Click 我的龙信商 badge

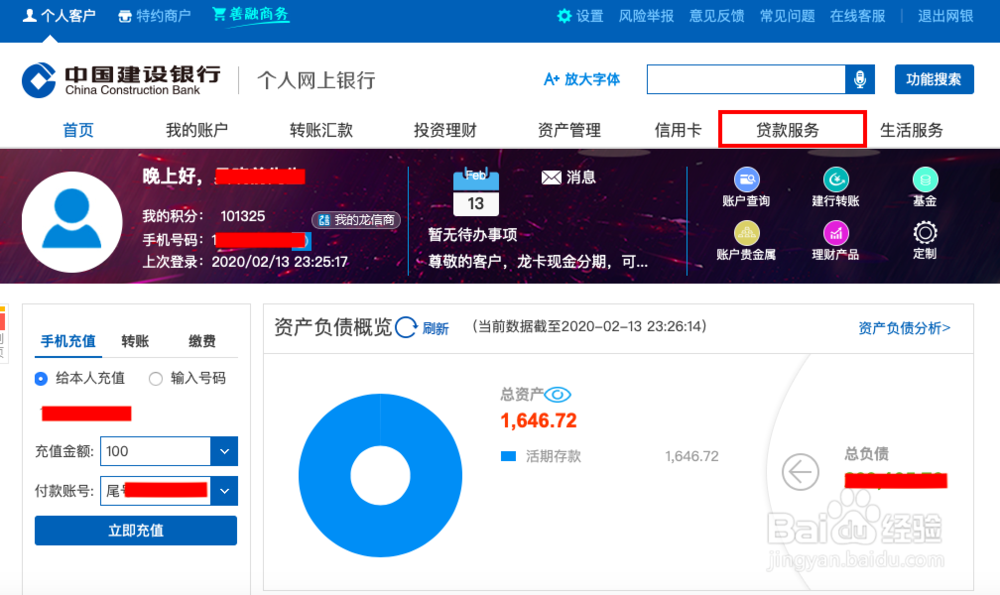coord(357,220)
